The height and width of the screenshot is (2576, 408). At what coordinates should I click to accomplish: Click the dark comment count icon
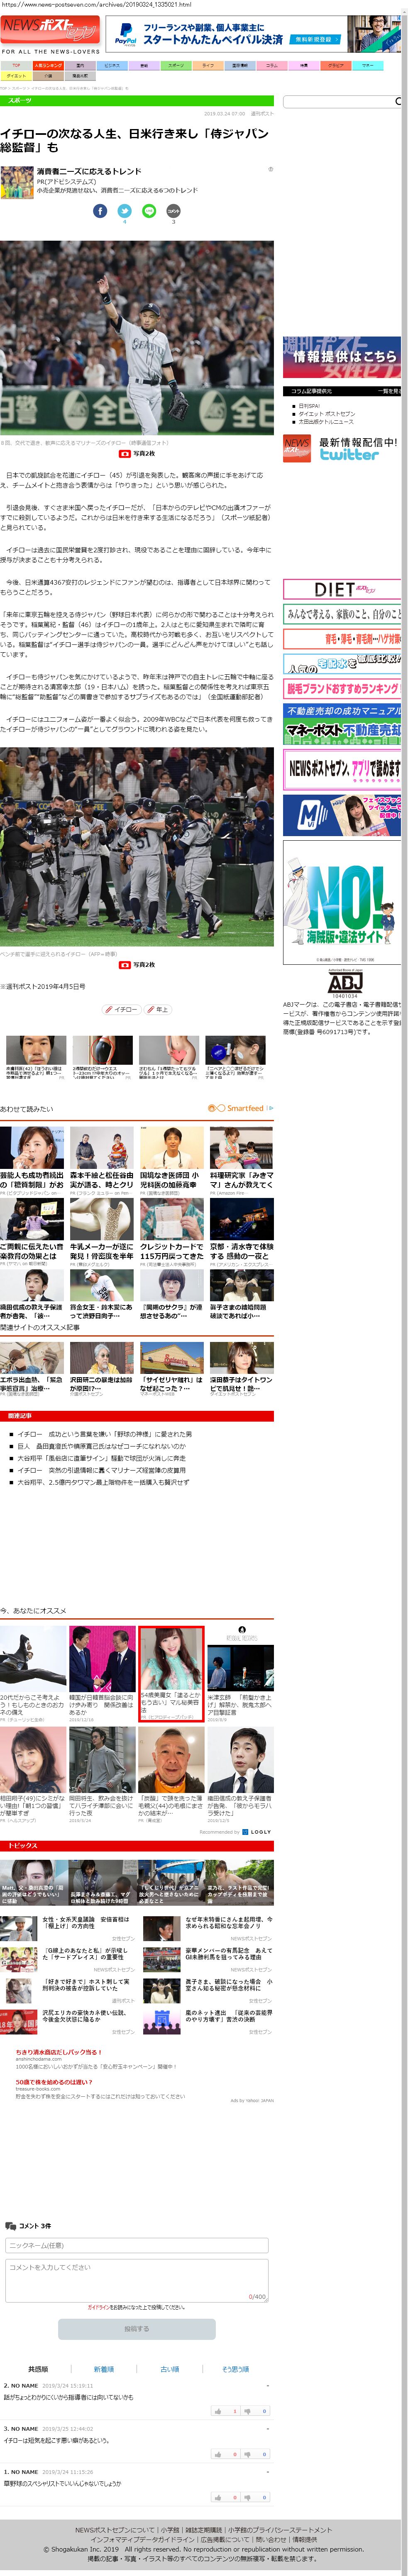173,211
